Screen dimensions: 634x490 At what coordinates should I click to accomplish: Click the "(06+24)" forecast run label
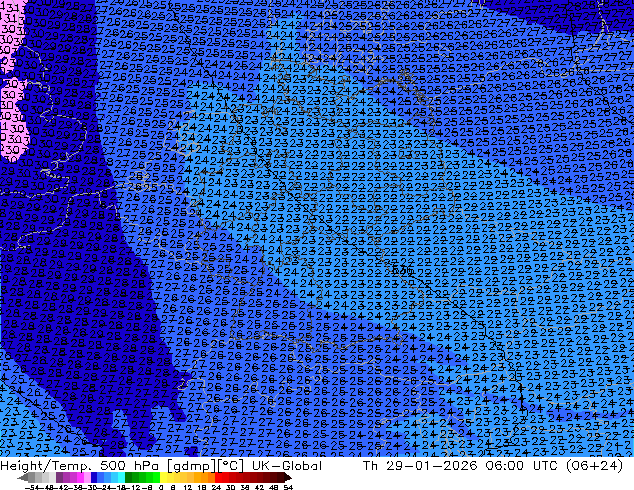(x=594, y=465)
